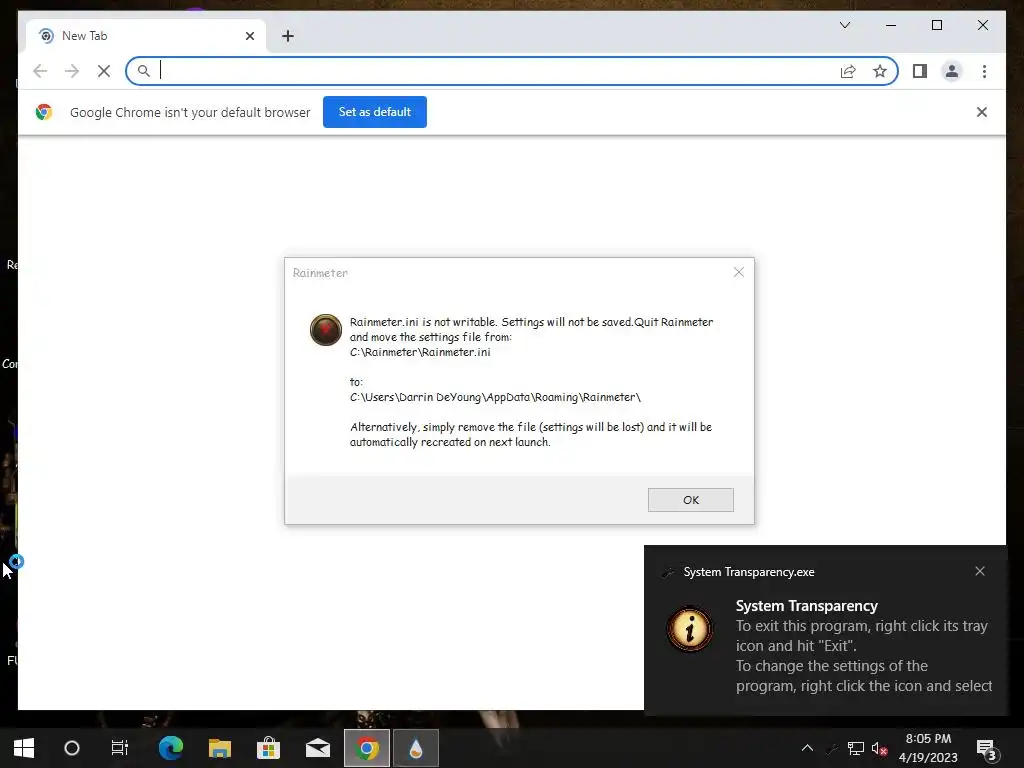Open Chrome three-dot menu
The width and height of the screenshot is (1024, 768).
(984, 71)
